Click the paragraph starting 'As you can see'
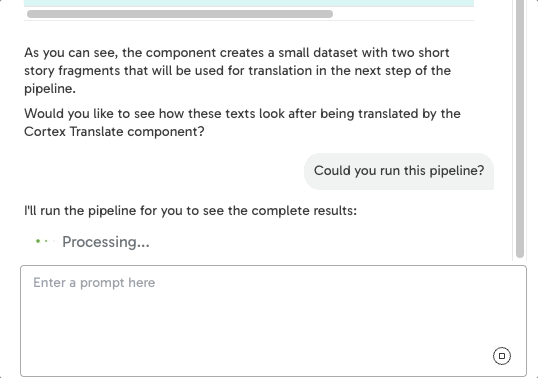The image size is (538, 378). pyautogui.click(x=237, y=70)
